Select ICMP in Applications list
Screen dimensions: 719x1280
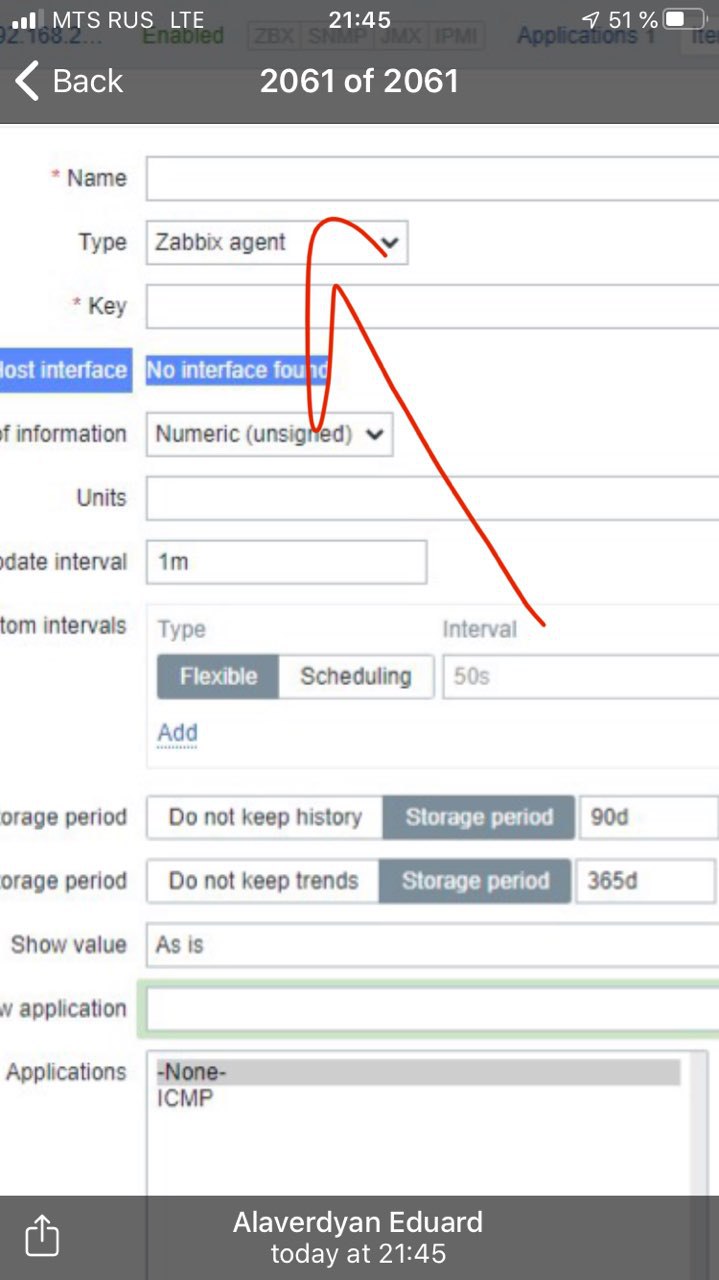coord(184,1098)
